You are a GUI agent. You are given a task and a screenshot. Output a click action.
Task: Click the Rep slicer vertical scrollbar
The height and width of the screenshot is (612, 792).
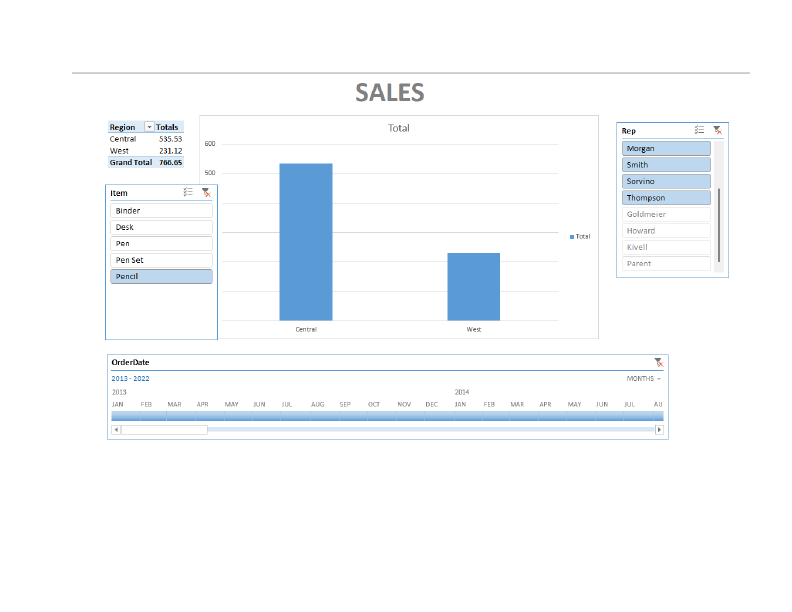click(719, 225)
